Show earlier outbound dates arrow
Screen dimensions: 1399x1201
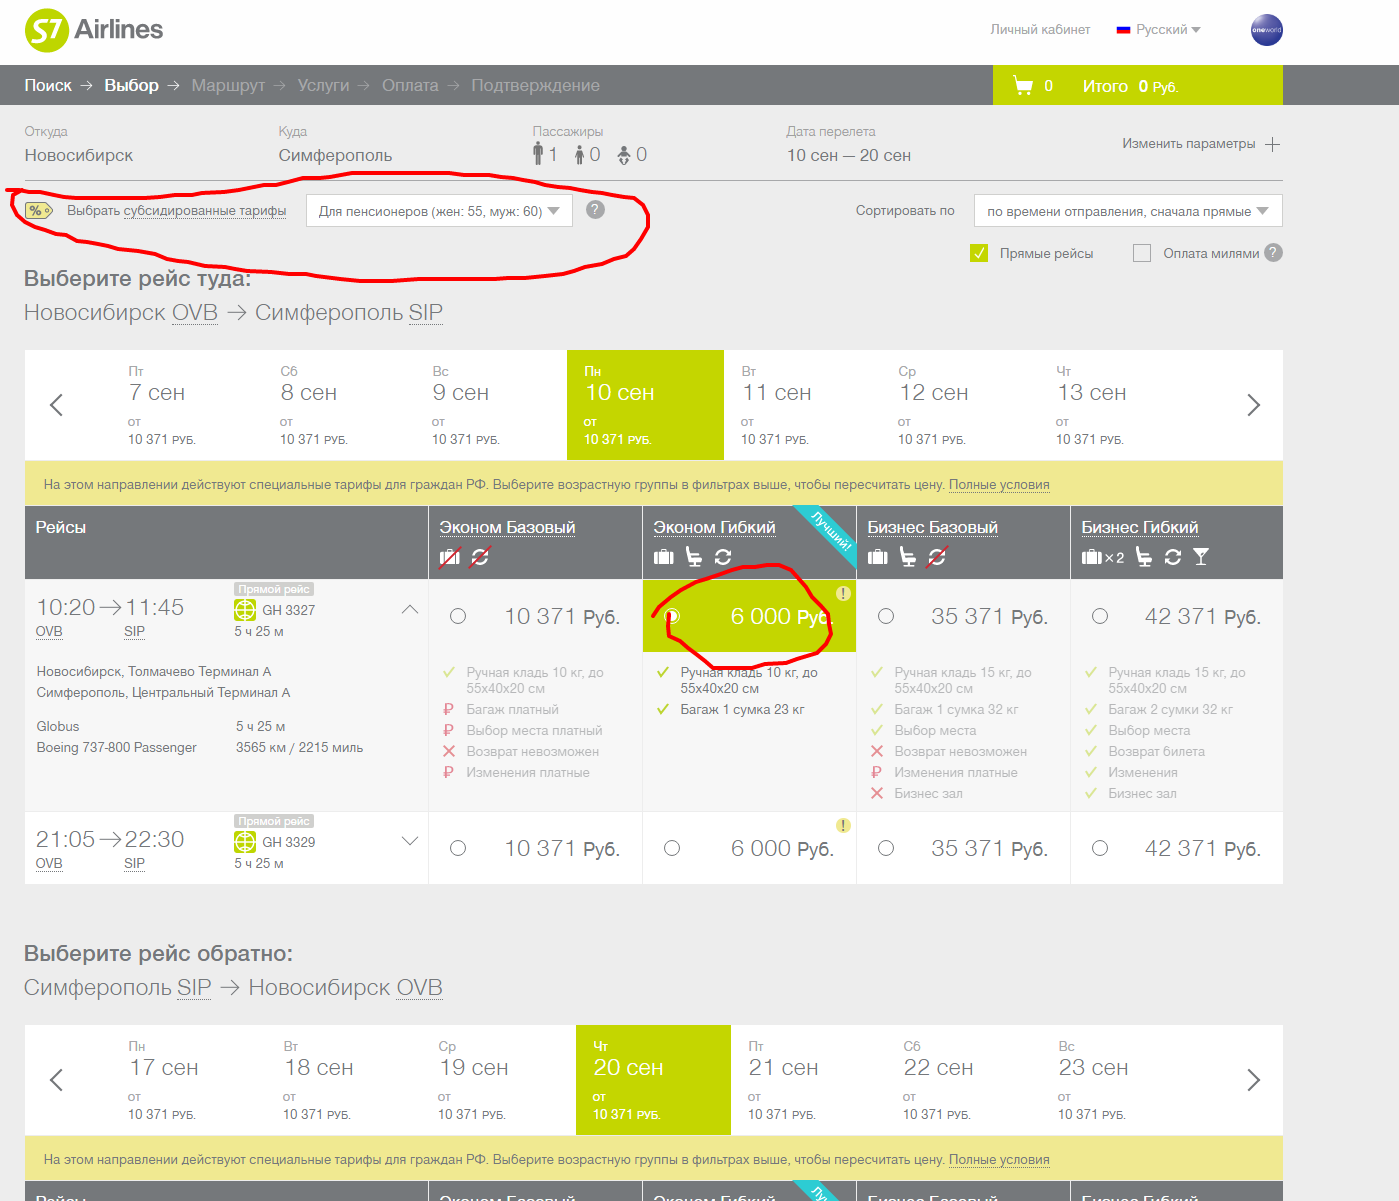coord(56,405)
